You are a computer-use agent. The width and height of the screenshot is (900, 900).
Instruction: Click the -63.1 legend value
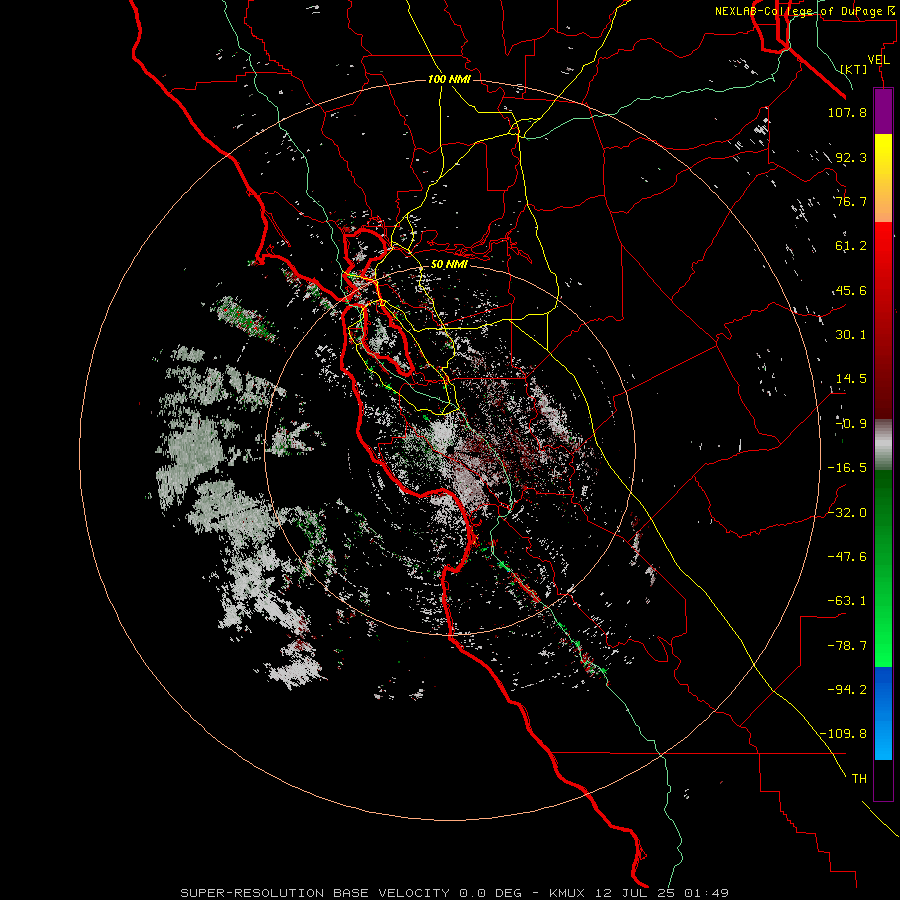[x=847, y=601]
